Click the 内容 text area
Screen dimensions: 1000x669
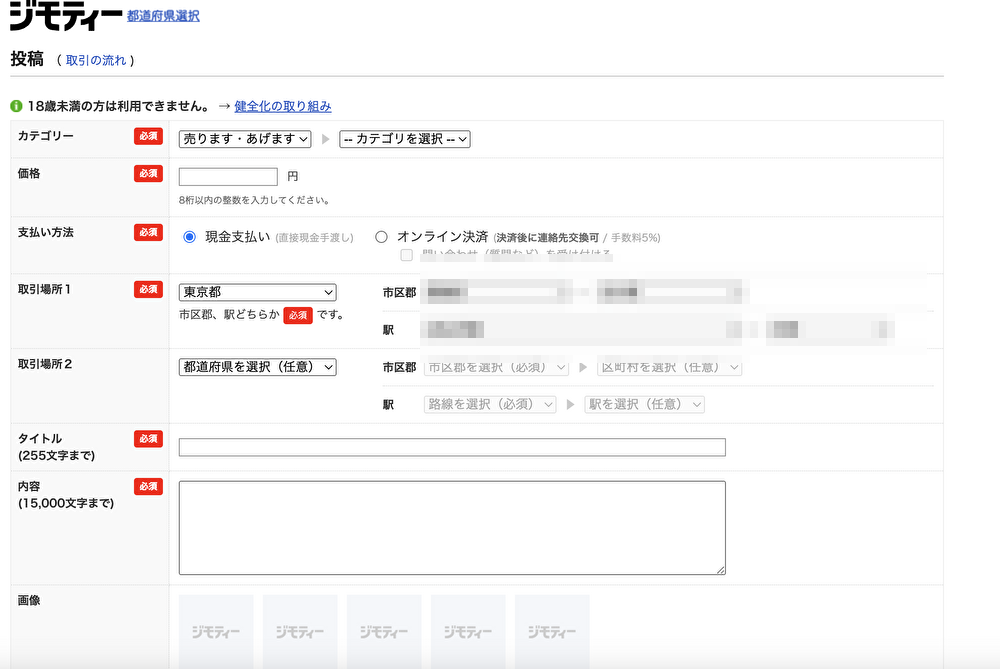pyautogui.click(x=452, y=527)
